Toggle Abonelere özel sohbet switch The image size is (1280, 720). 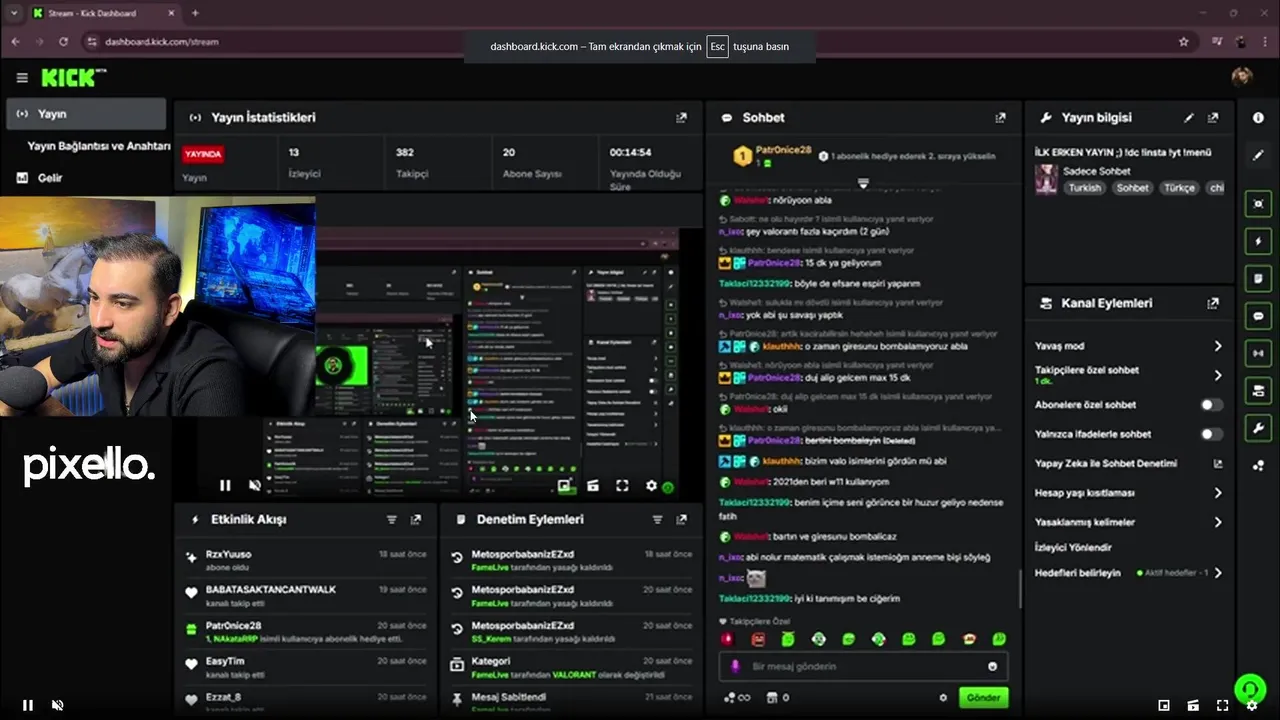point(1211,405)
